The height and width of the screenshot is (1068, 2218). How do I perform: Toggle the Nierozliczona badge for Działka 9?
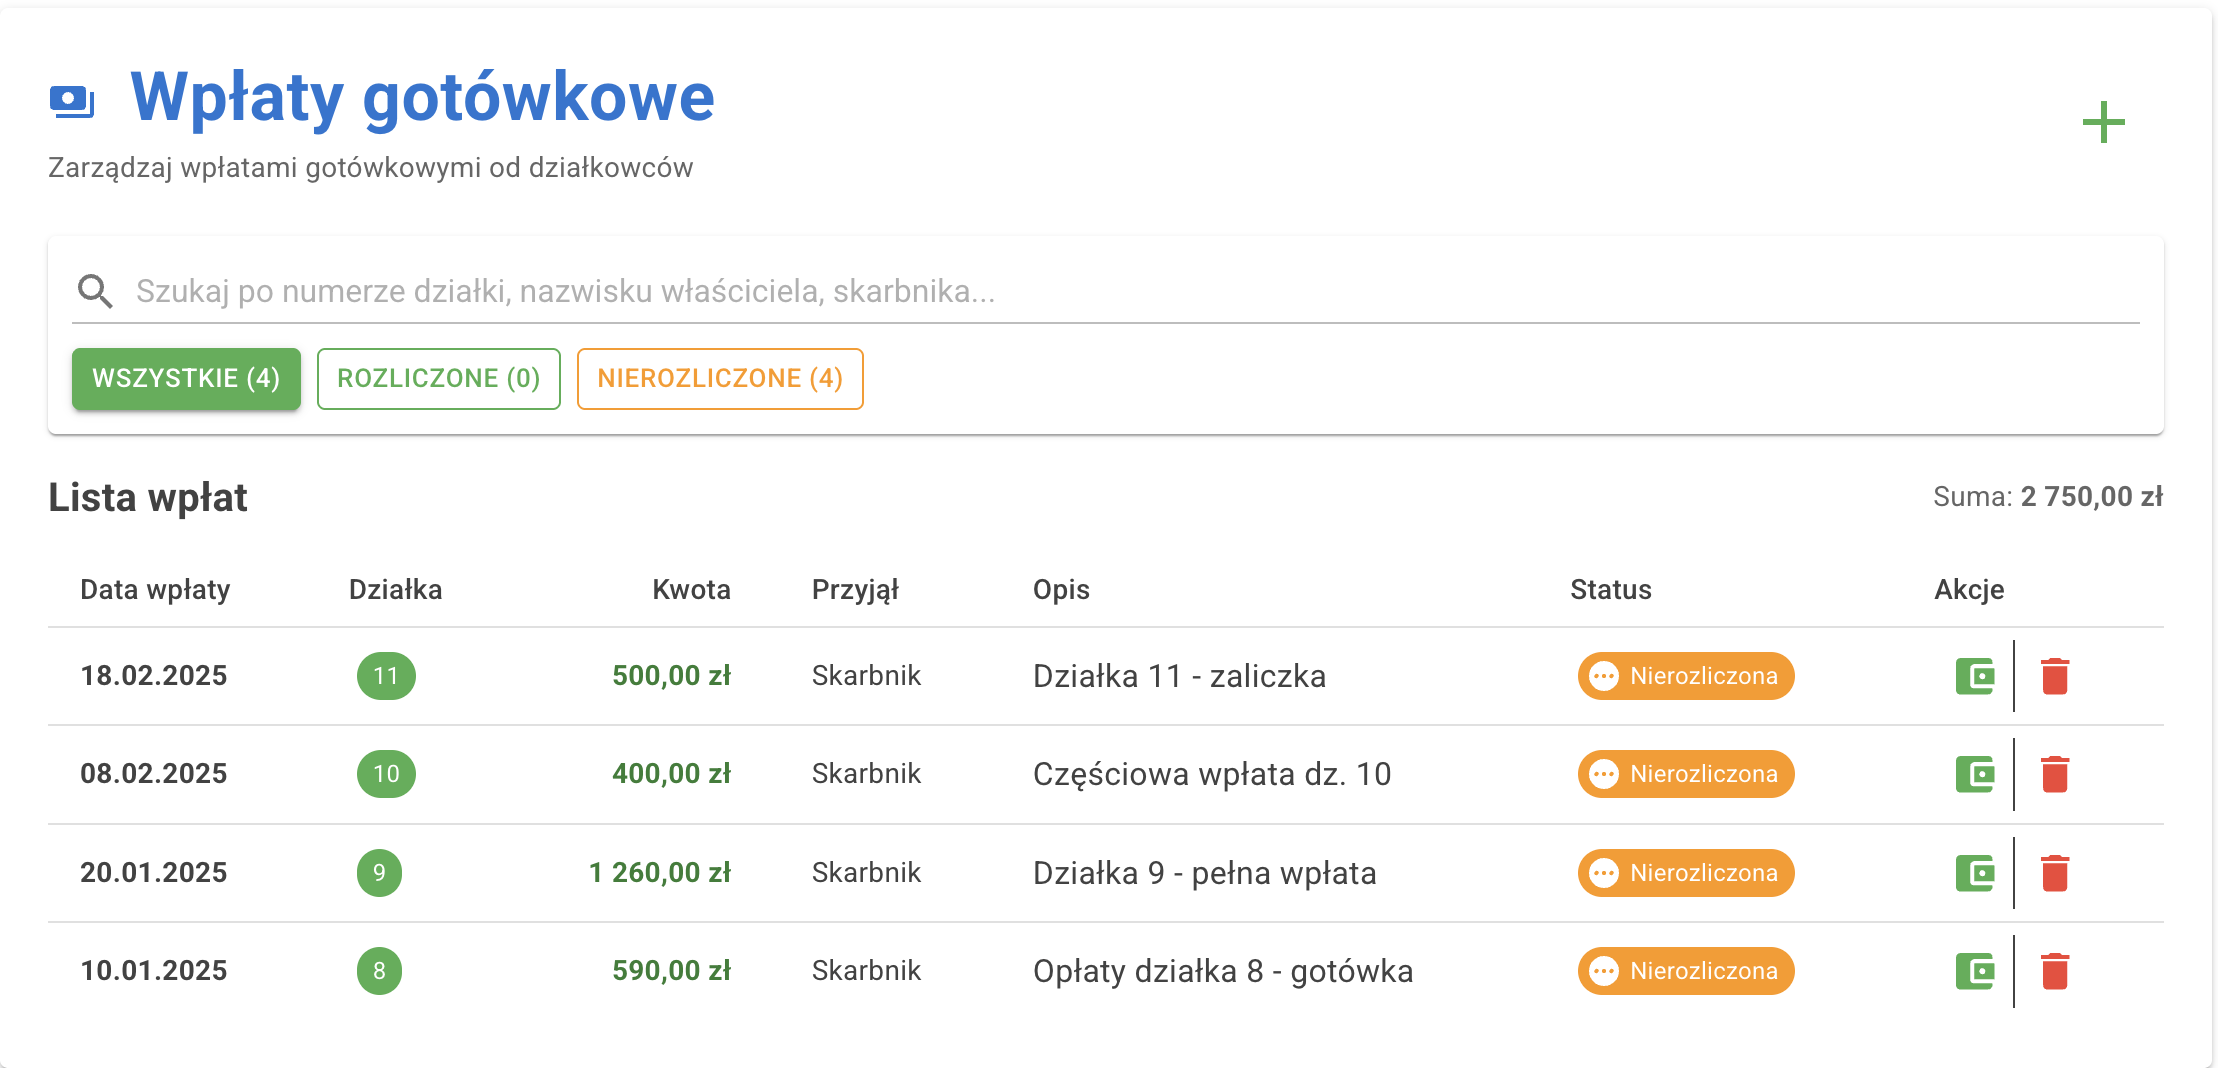[x=1685, y=871]
